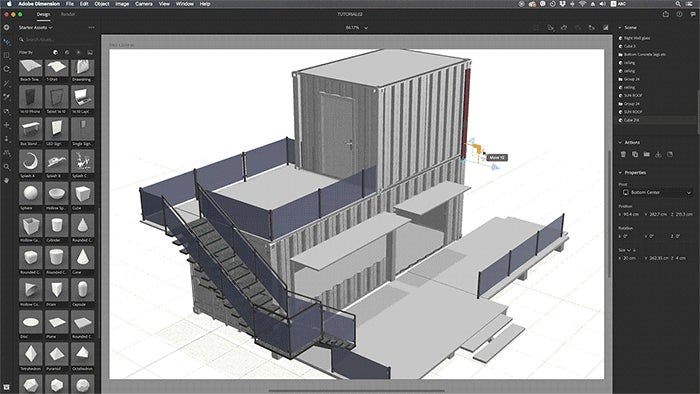
Task: Click the Search Assets field
Action: (x=57, y=40)
